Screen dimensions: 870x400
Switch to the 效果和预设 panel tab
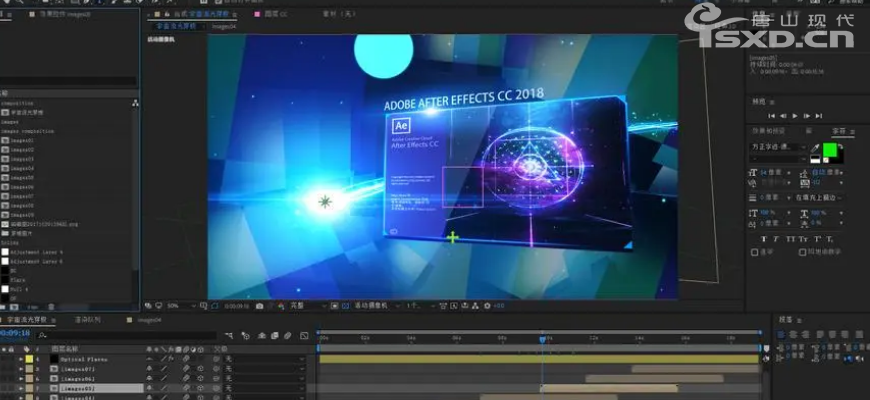(768, 131)
